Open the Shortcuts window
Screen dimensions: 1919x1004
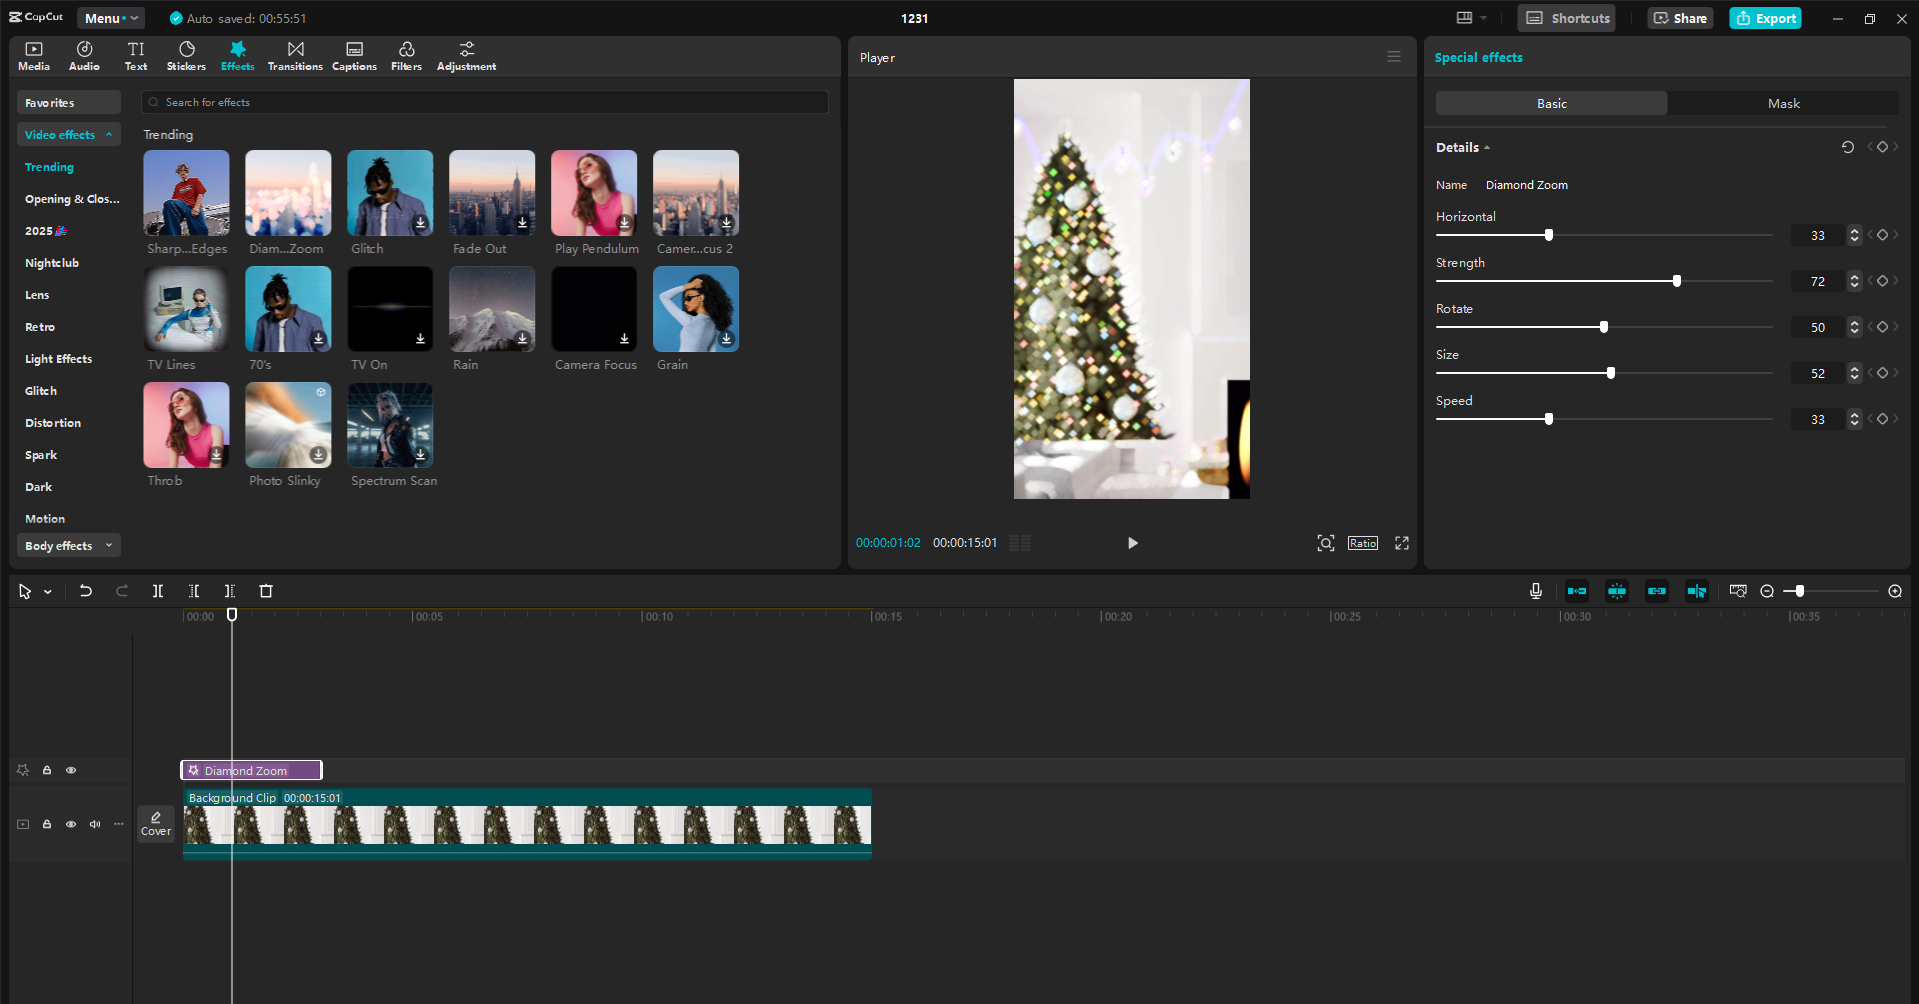point(1567,18)
